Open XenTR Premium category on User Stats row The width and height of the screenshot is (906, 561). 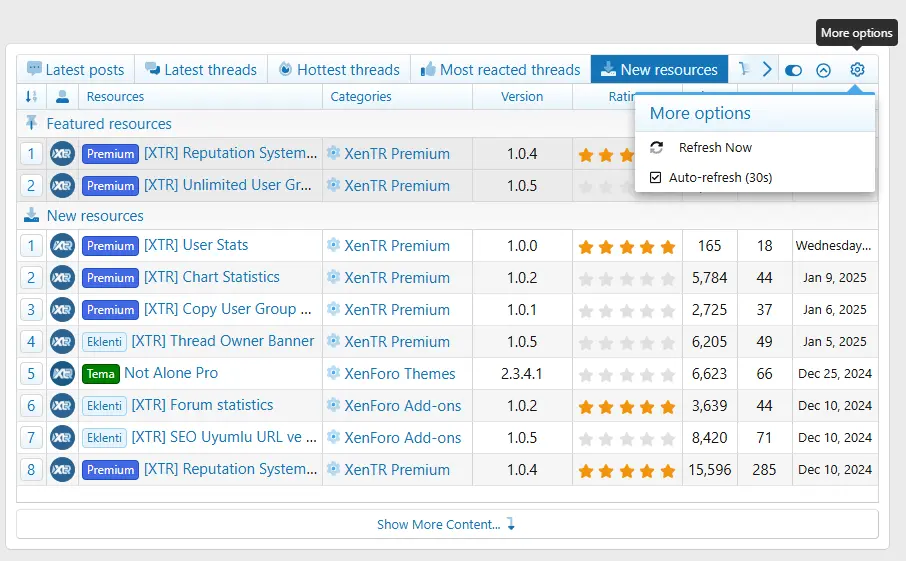(397, 246)
